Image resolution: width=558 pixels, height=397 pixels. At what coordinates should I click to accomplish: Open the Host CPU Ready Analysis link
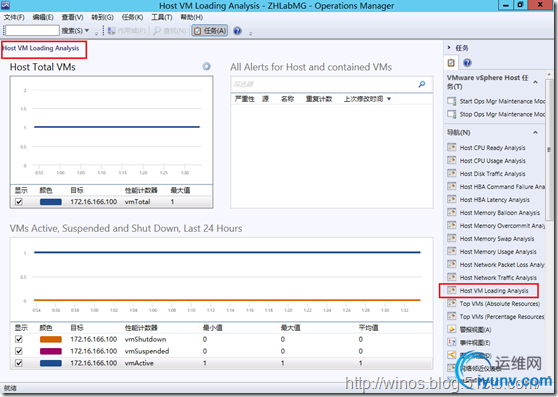tap(493, 148)
